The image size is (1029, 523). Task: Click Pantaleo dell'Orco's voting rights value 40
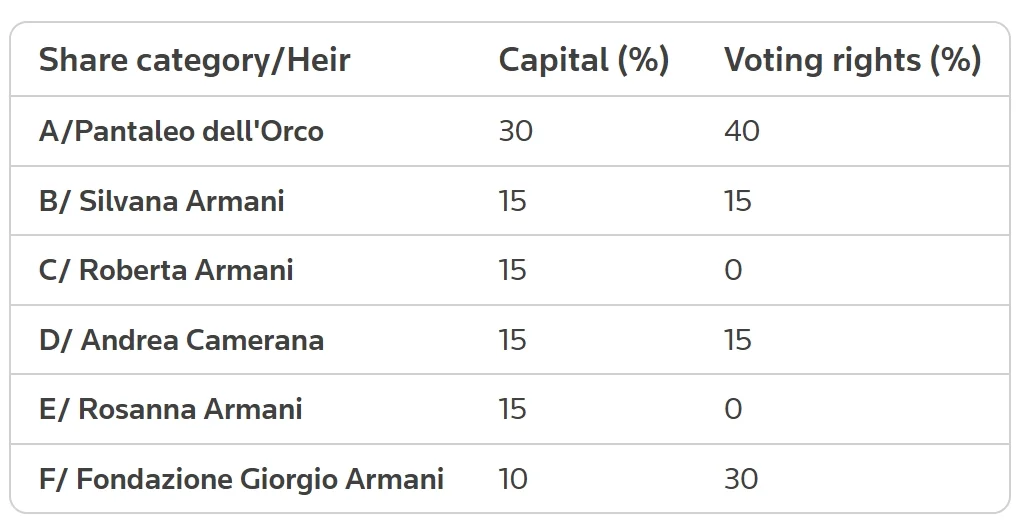742,131
